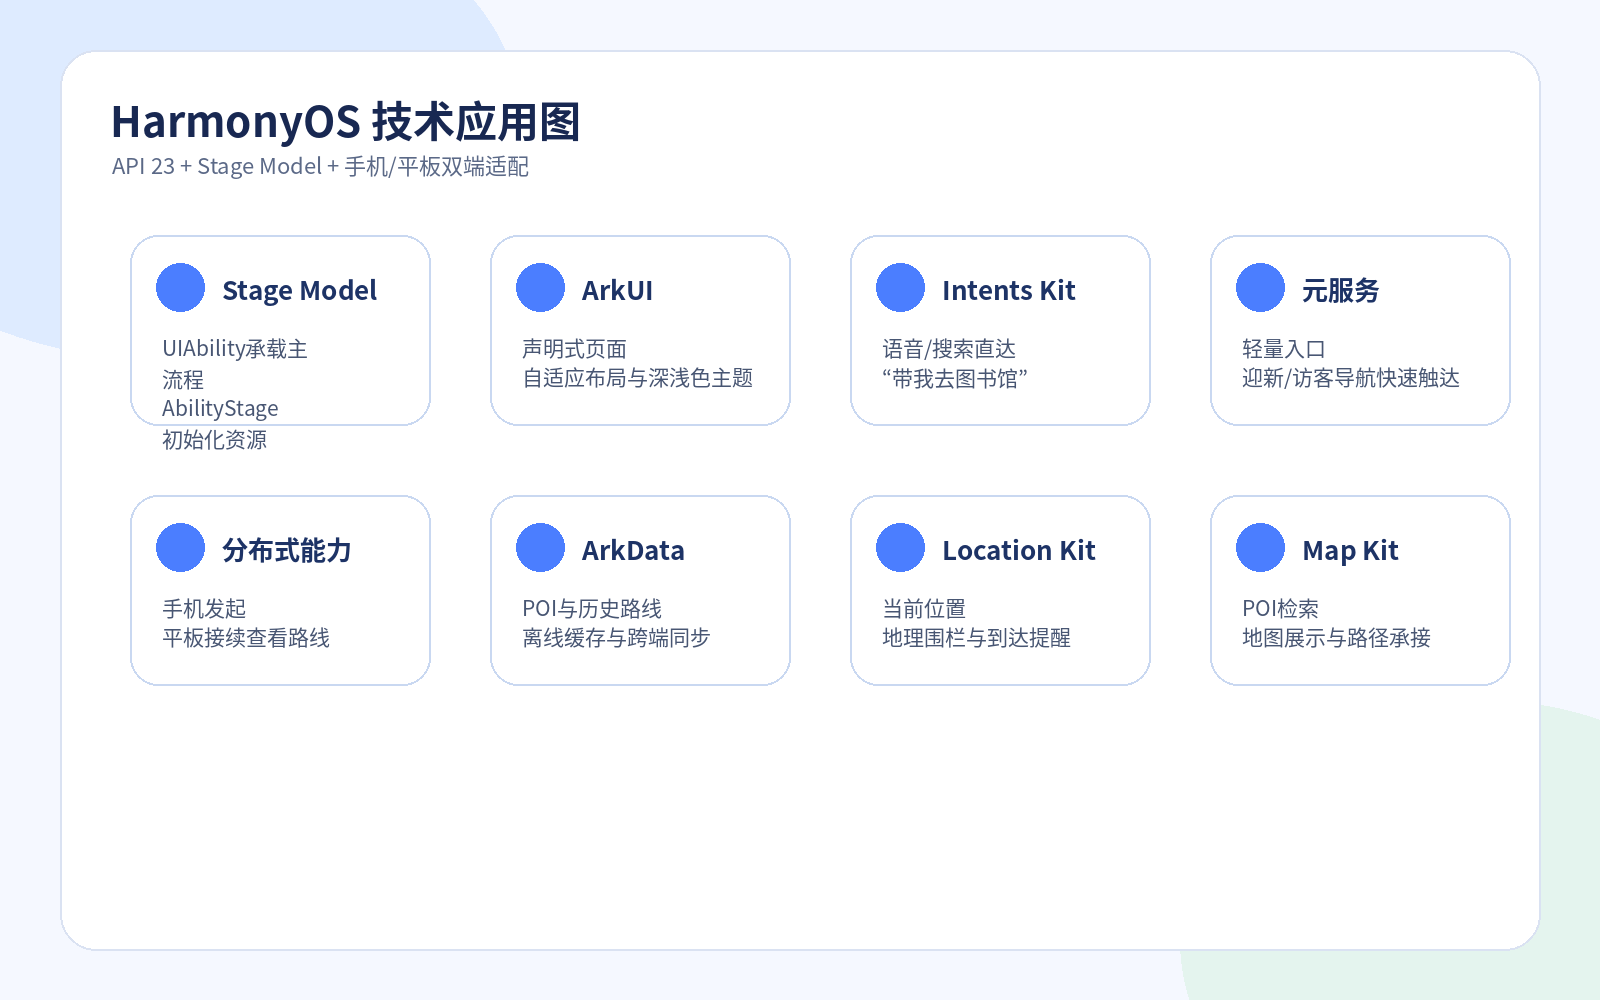The image size is (1600, 1000).
Task: Click the text 语音/搜索直达
Action: pyautogui.click(x=948, y=349)
